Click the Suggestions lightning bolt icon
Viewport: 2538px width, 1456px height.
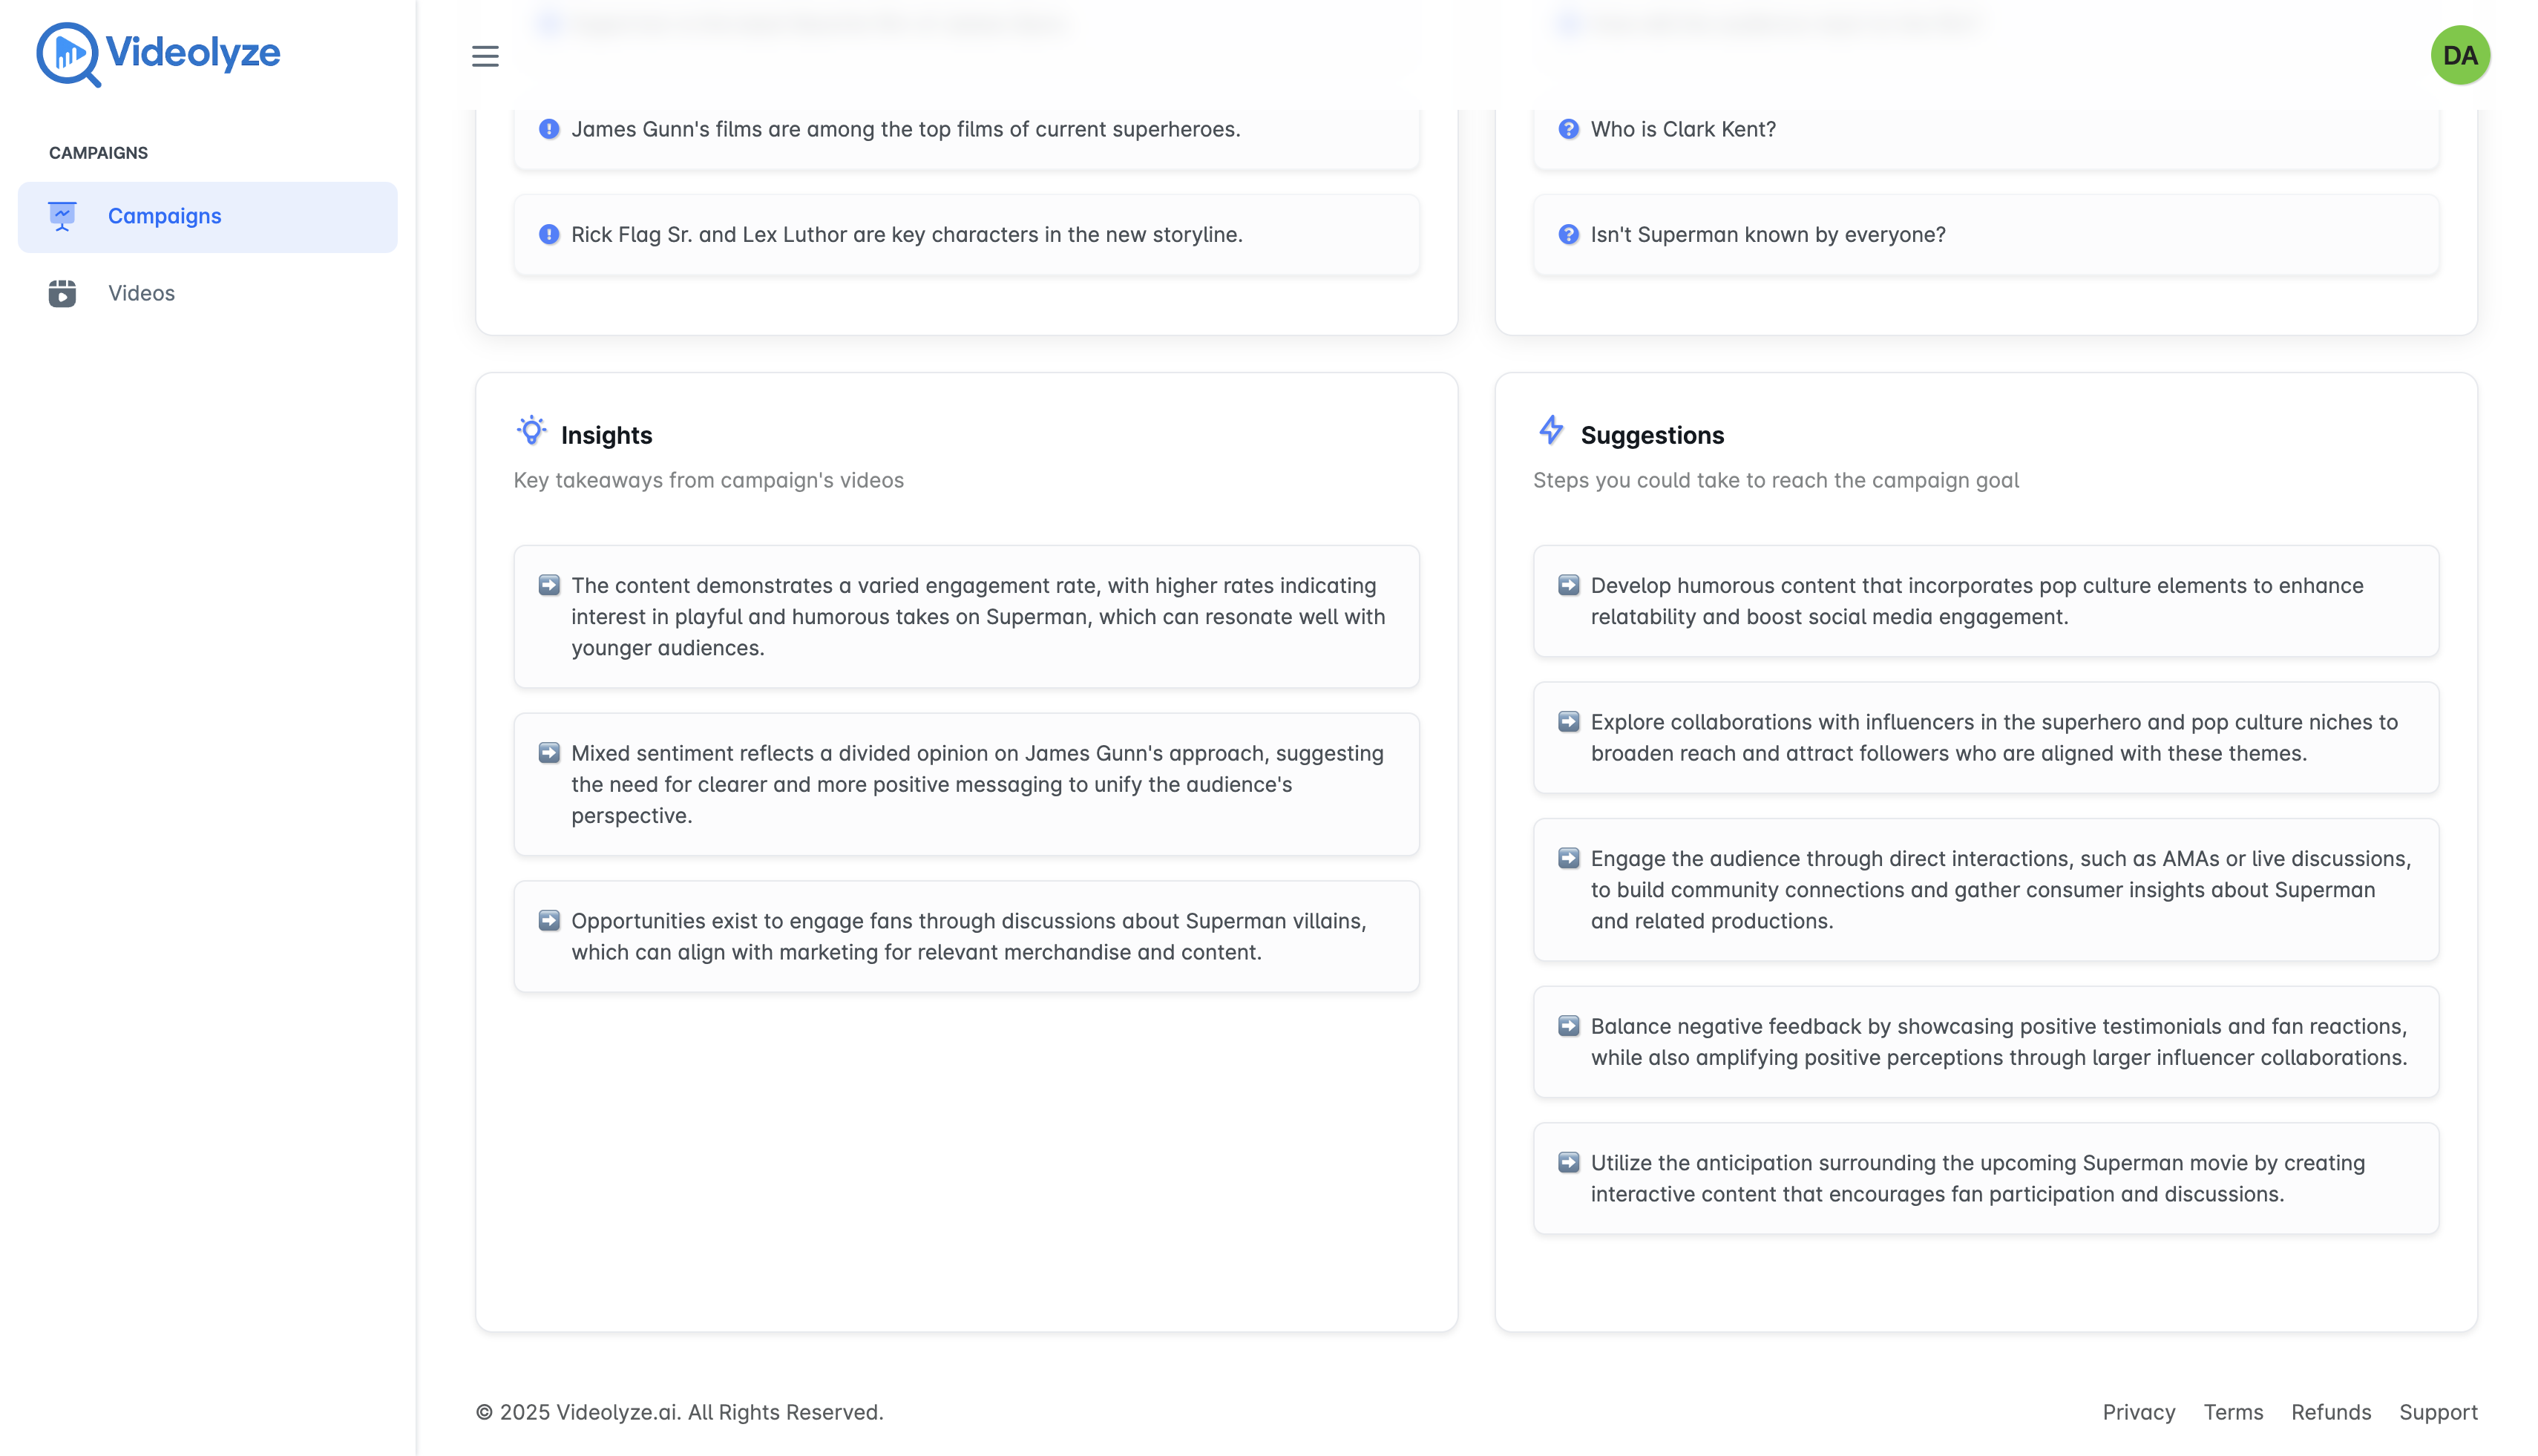click(1551, 431)
